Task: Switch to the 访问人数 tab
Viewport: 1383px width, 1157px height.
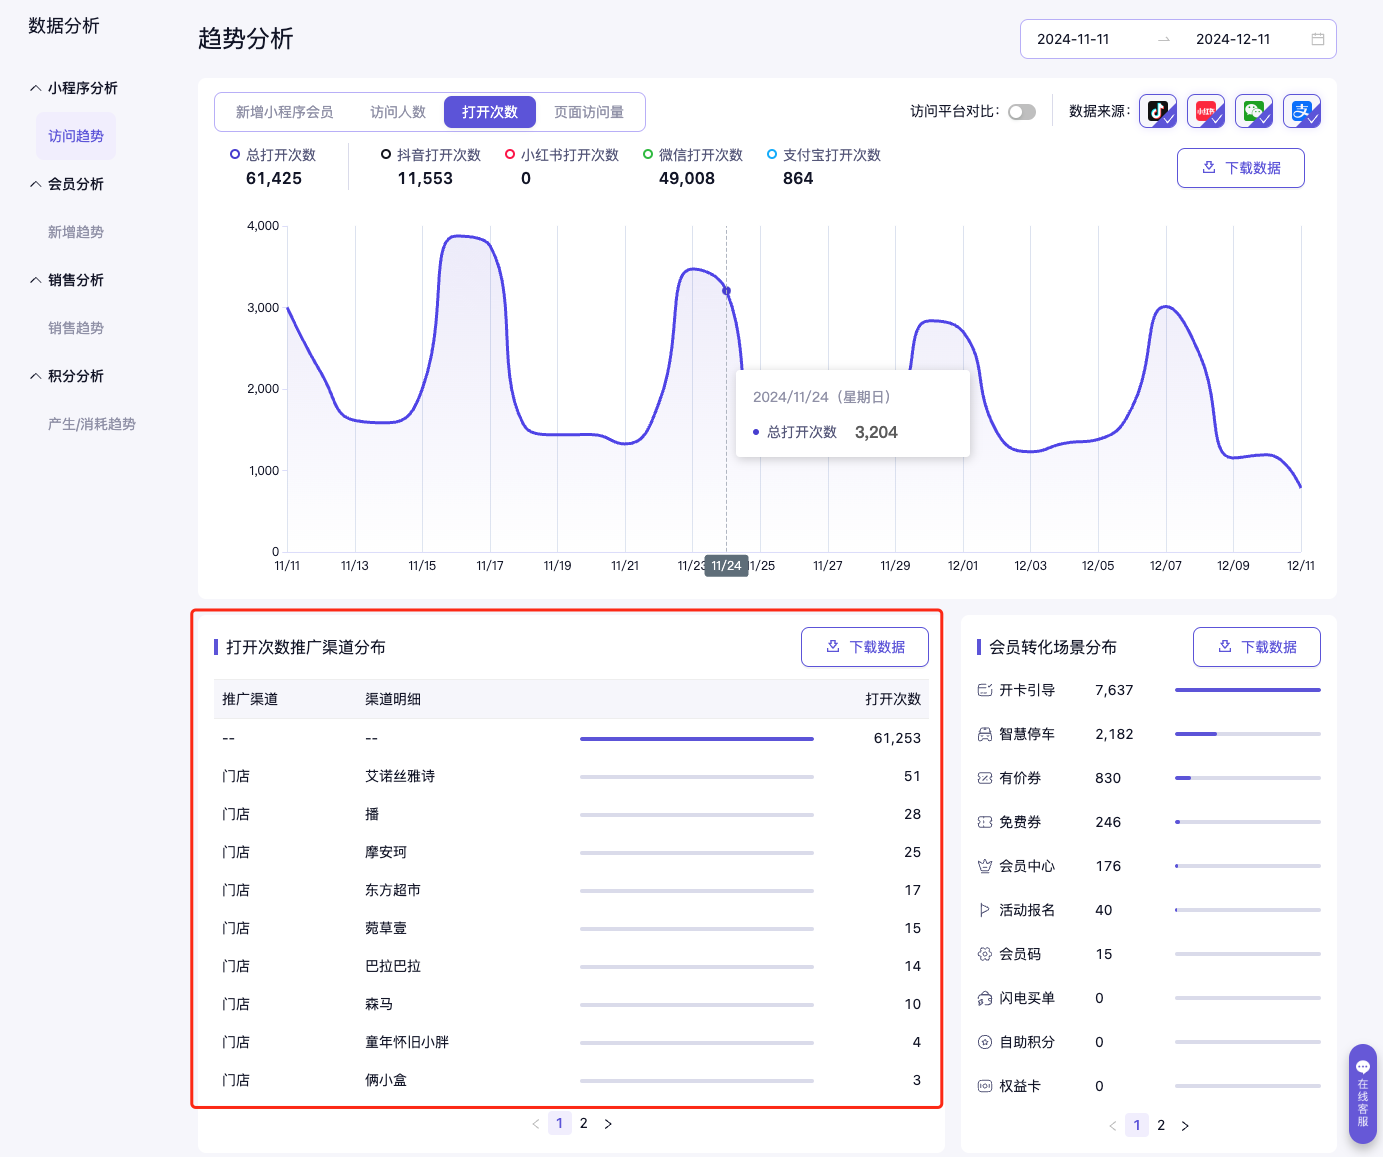Action: click(398, 112)
